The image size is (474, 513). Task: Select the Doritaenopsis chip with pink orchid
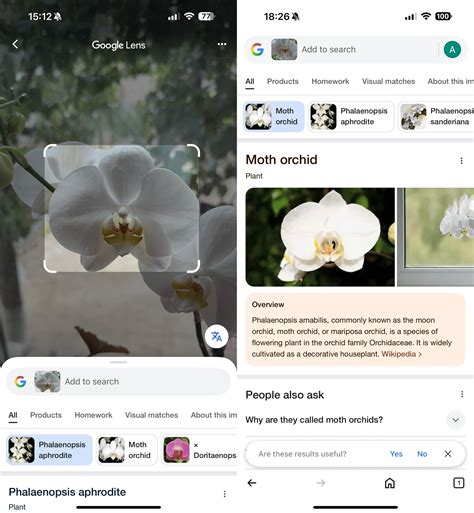pos(199,450)
